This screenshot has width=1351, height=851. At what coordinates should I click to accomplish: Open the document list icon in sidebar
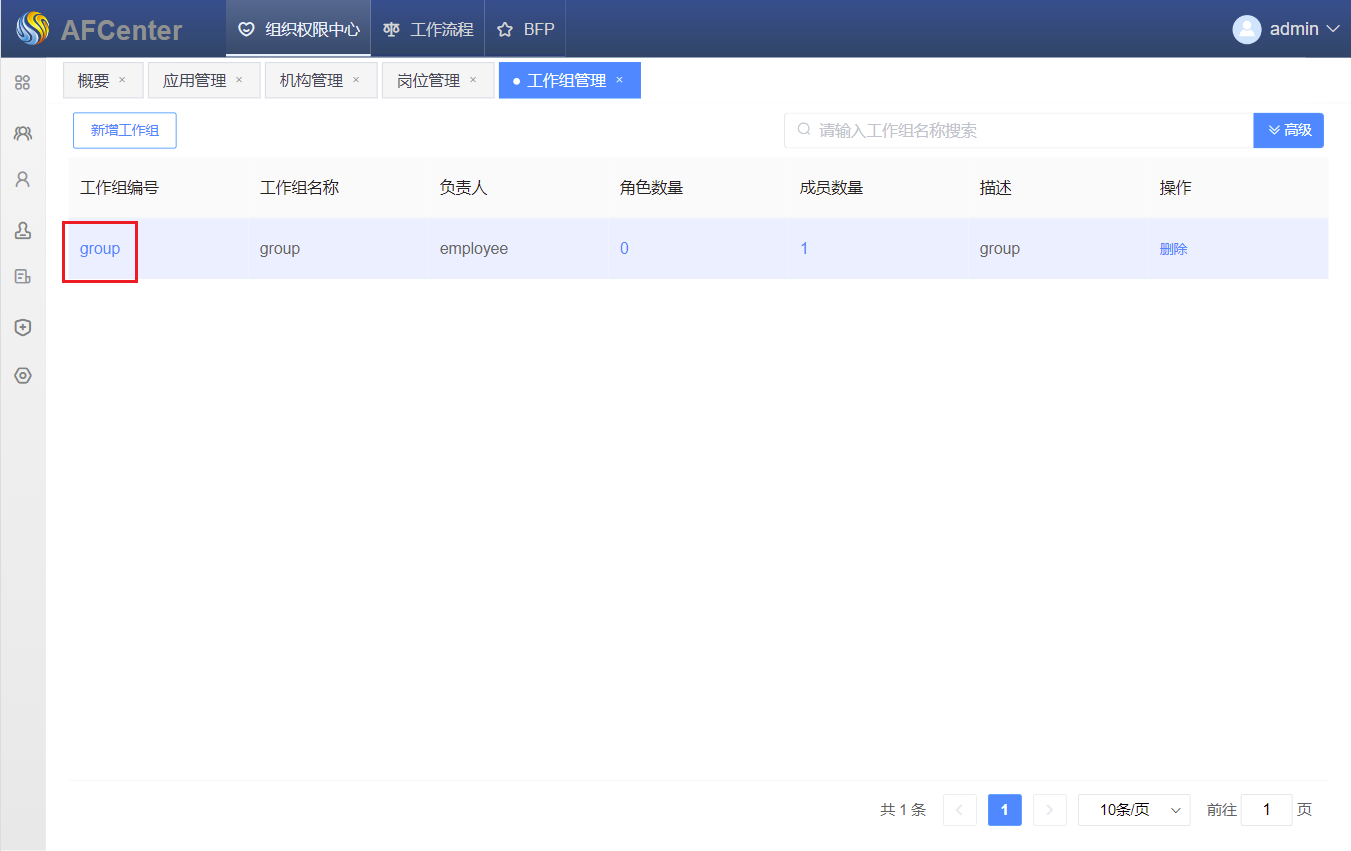(x=22, y=277)
